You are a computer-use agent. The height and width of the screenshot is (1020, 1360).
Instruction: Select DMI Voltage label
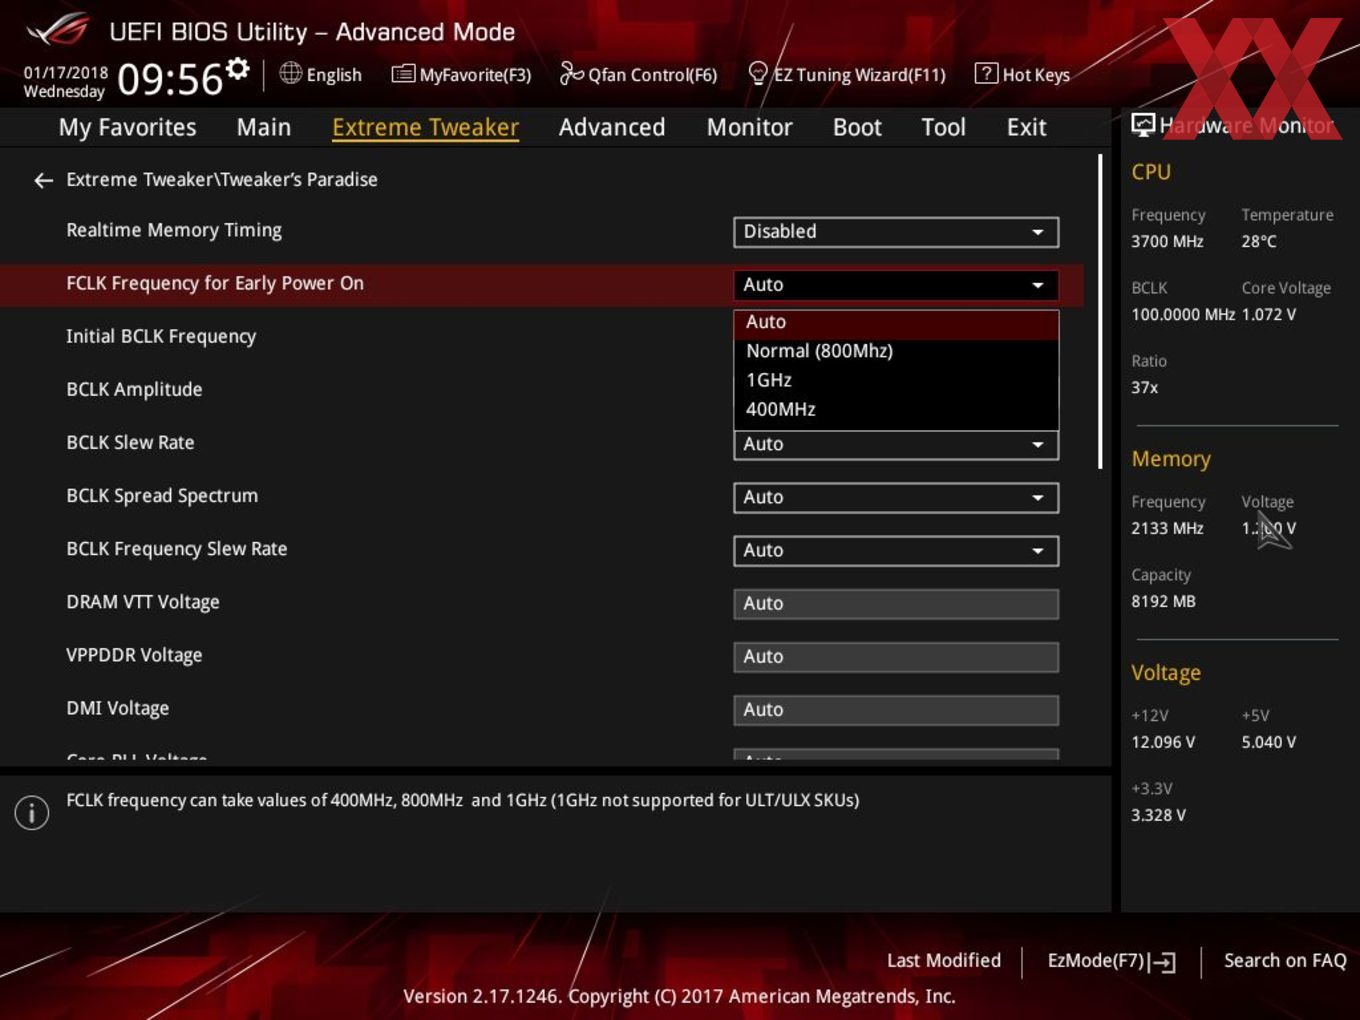coord(118,708)
